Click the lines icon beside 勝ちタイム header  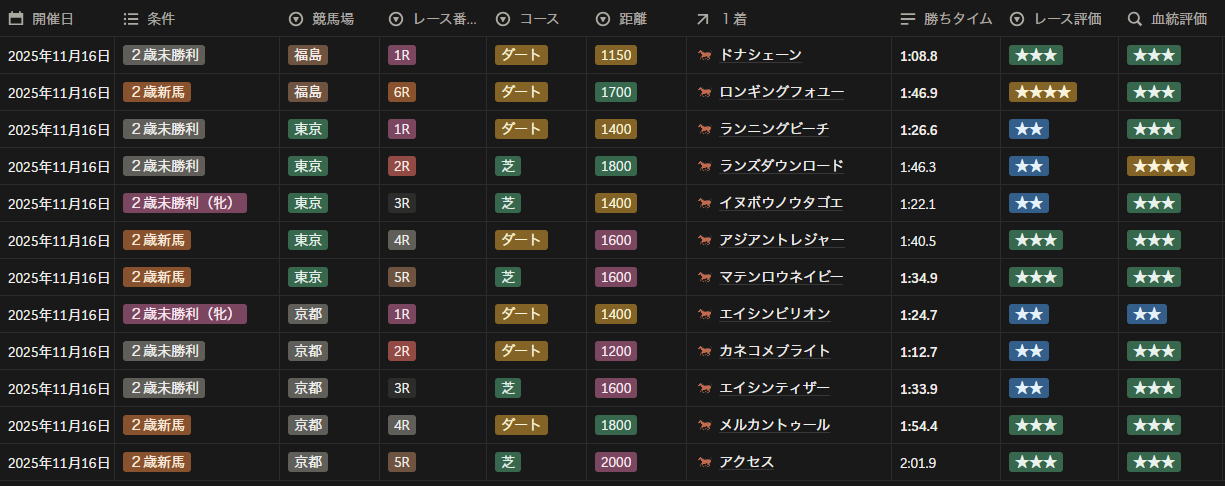[x=908, y=19]
